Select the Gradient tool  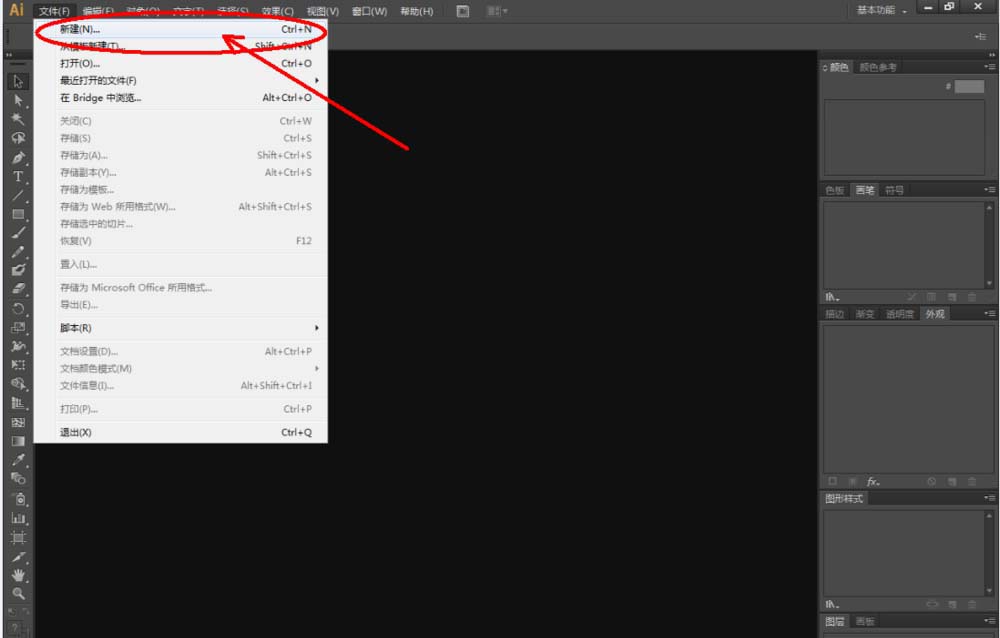18,441
